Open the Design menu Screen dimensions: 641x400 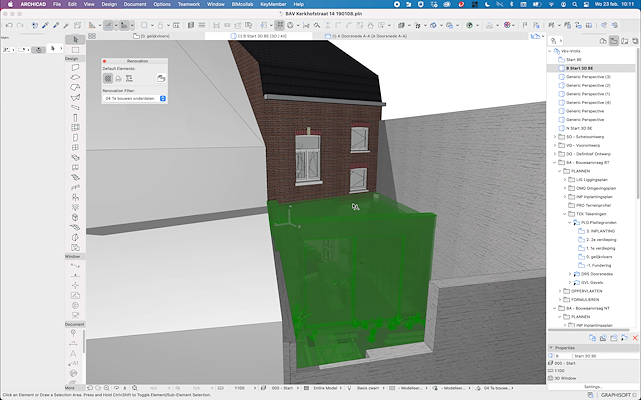(110, 5)
